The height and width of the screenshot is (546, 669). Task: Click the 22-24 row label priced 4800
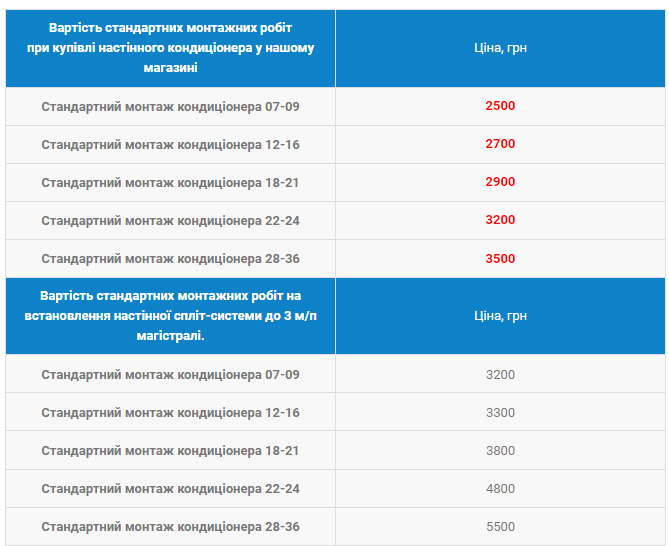(x=171, y=489)
